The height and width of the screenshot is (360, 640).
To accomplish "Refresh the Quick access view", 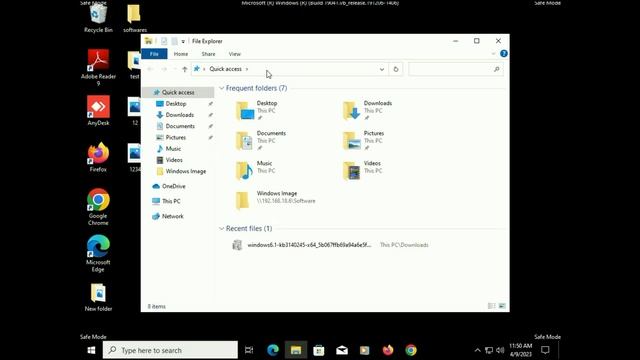I will point(396,69).
